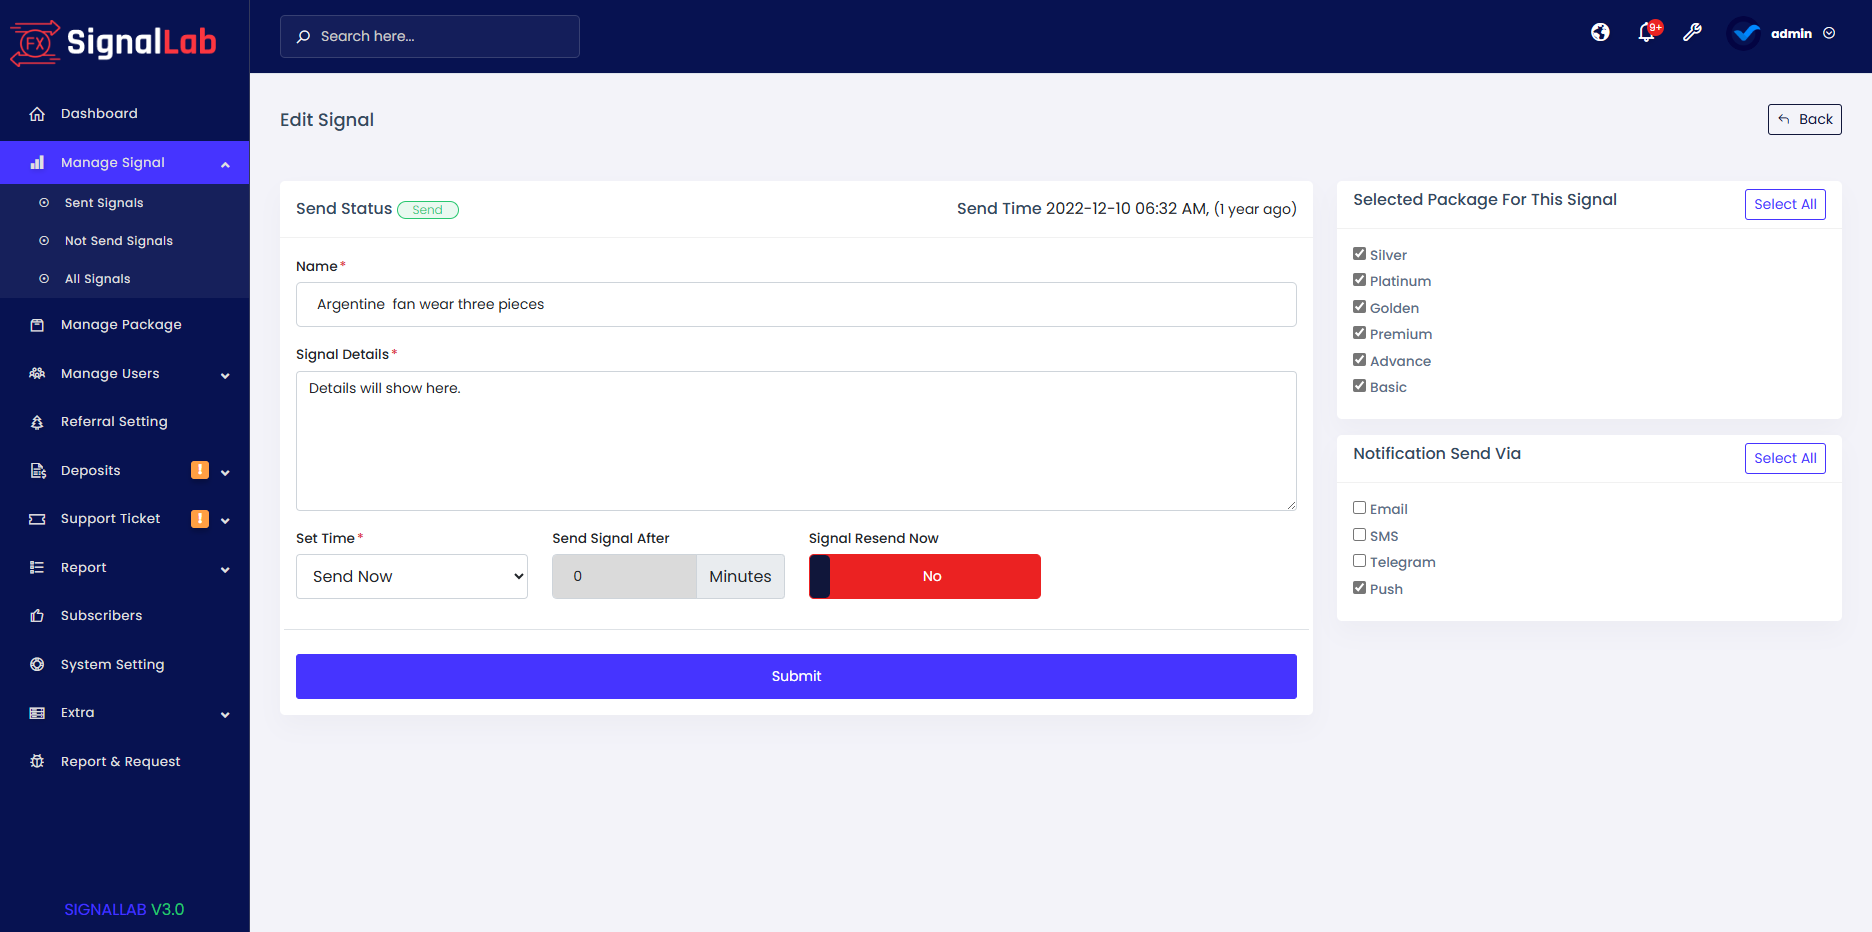
Task: Open the System Setting page
Action: click(112, 664)
